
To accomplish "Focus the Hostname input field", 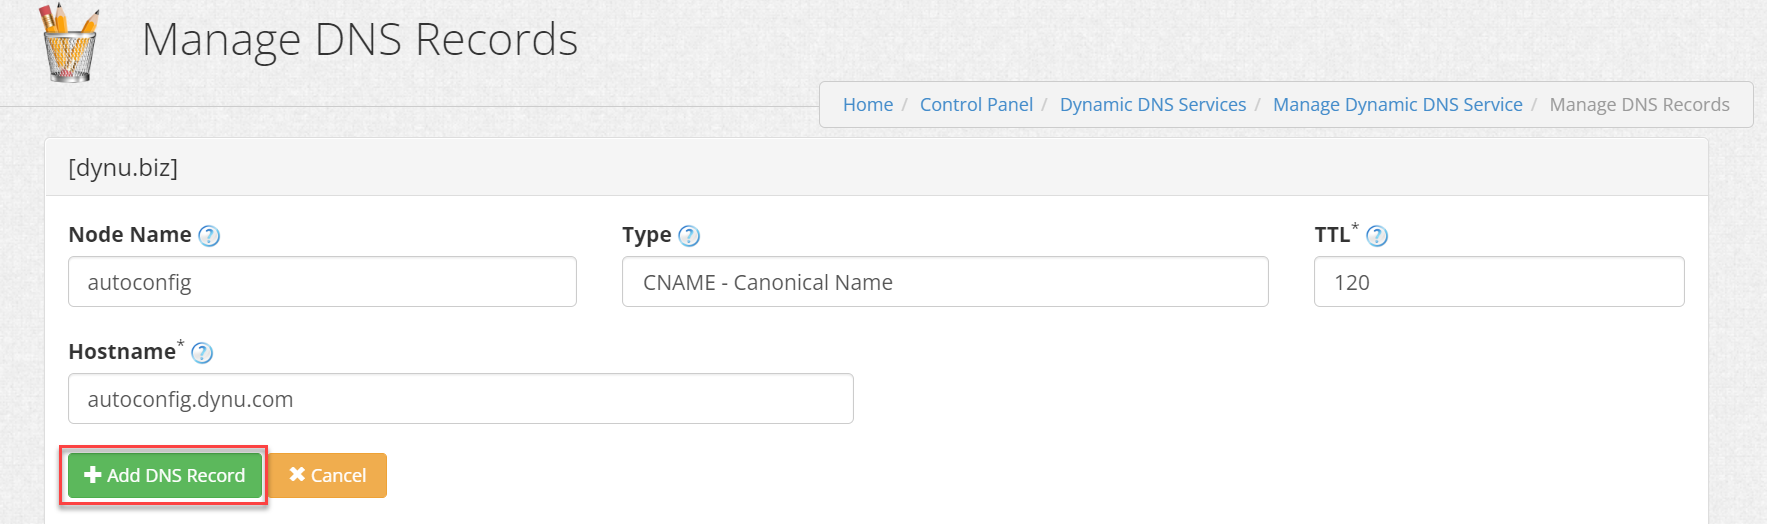I will (x=461, y=399).
